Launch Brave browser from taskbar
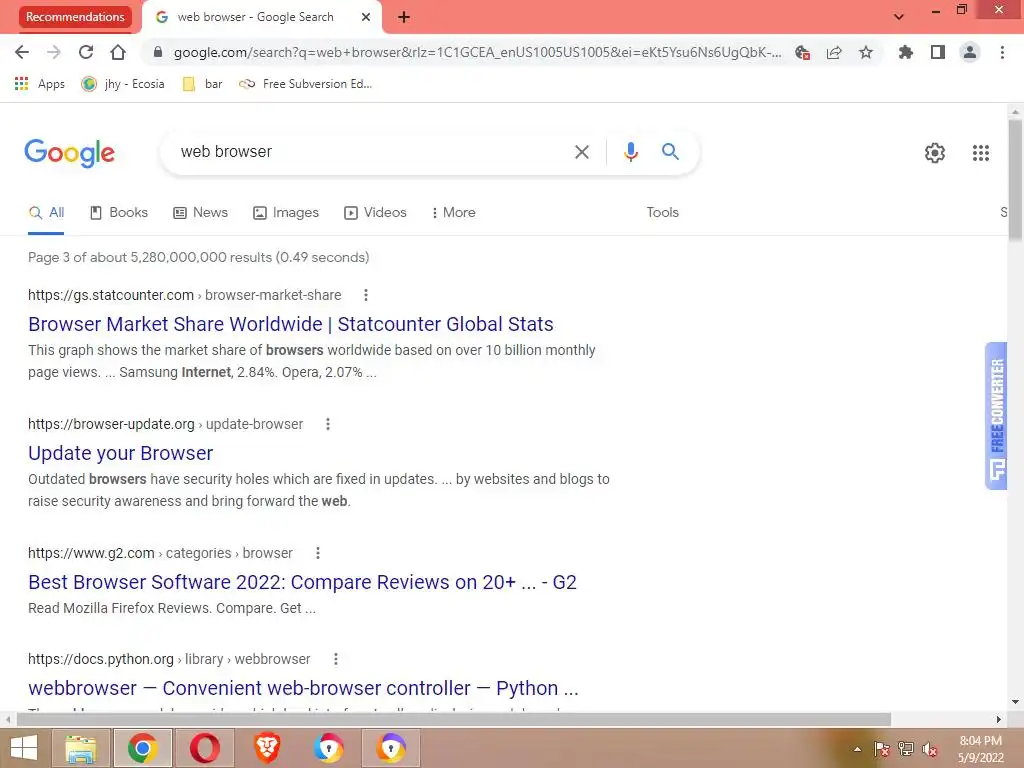The image size is (1024, 768). 267,748
